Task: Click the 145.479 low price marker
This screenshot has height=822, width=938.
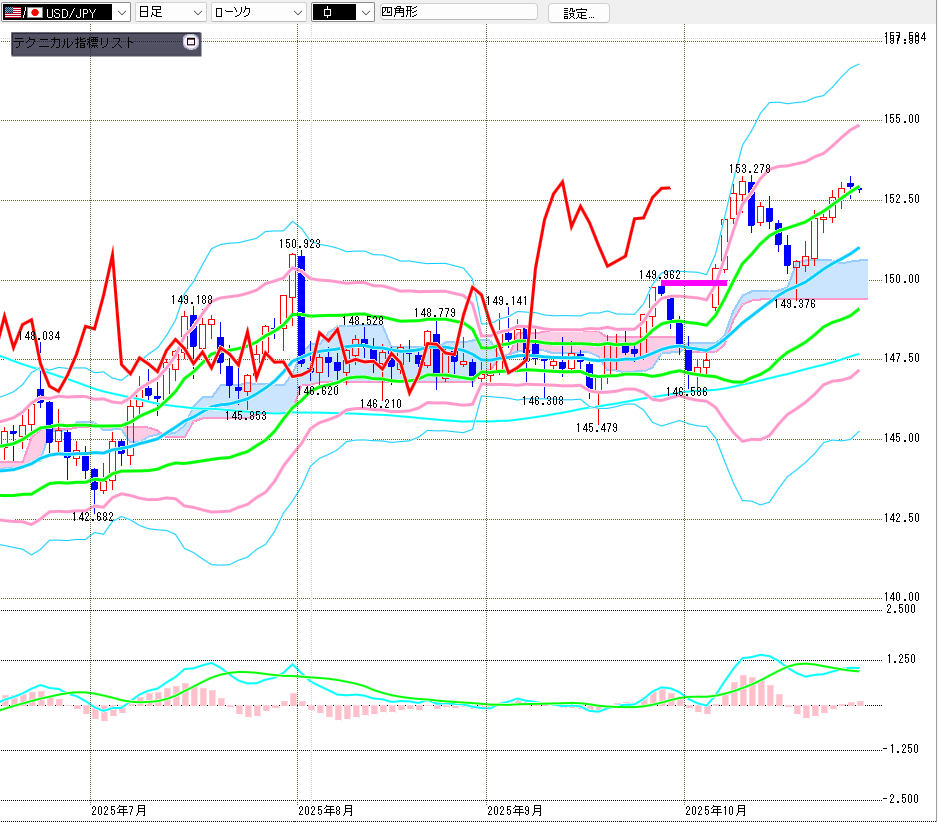Action: [x=596, y=428]
